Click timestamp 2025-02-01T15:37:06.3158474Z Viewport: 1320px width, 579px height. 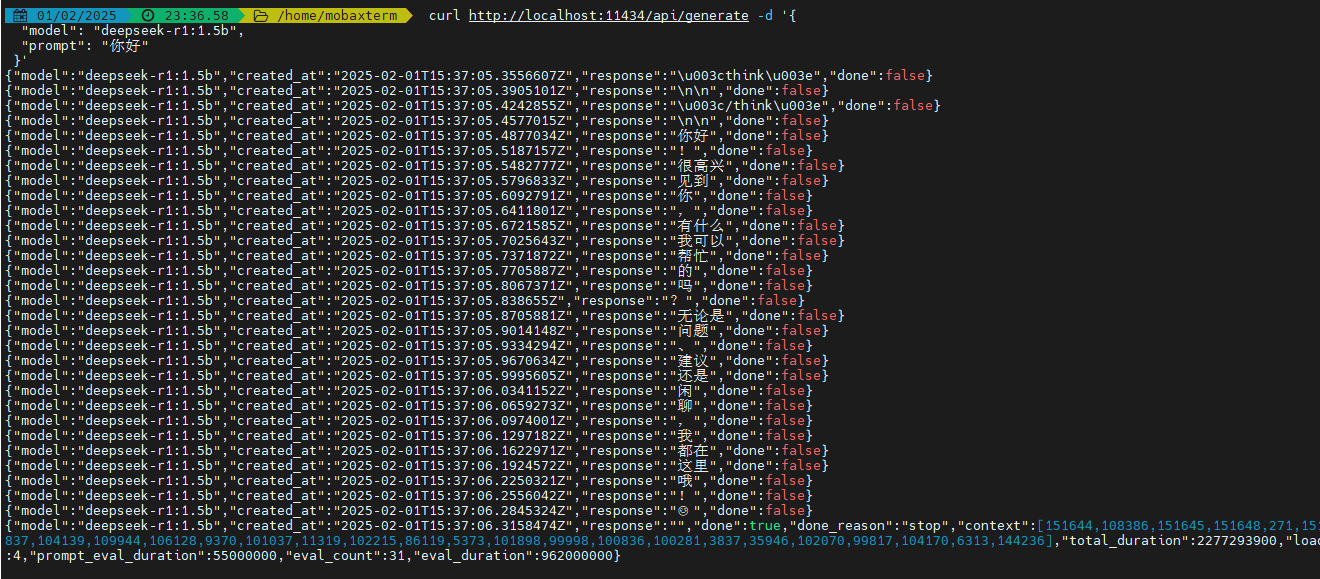(452, 526)
